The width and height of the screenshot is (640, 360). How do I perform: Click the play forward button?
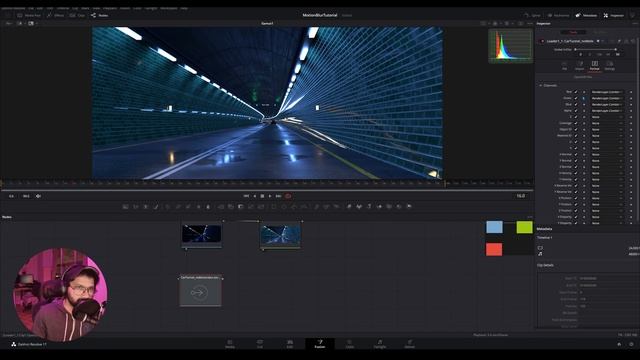point(270,196)
